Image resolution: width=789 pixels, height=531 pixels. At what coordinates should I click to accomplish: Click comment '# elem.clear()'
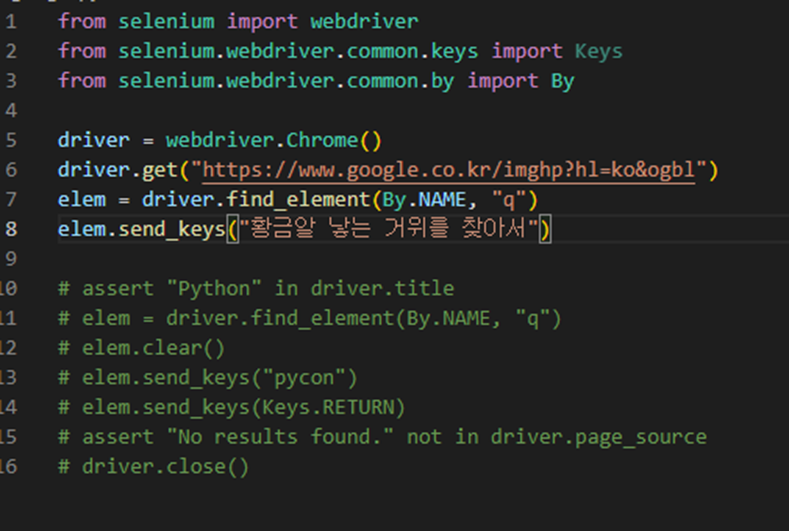[141, 348]
